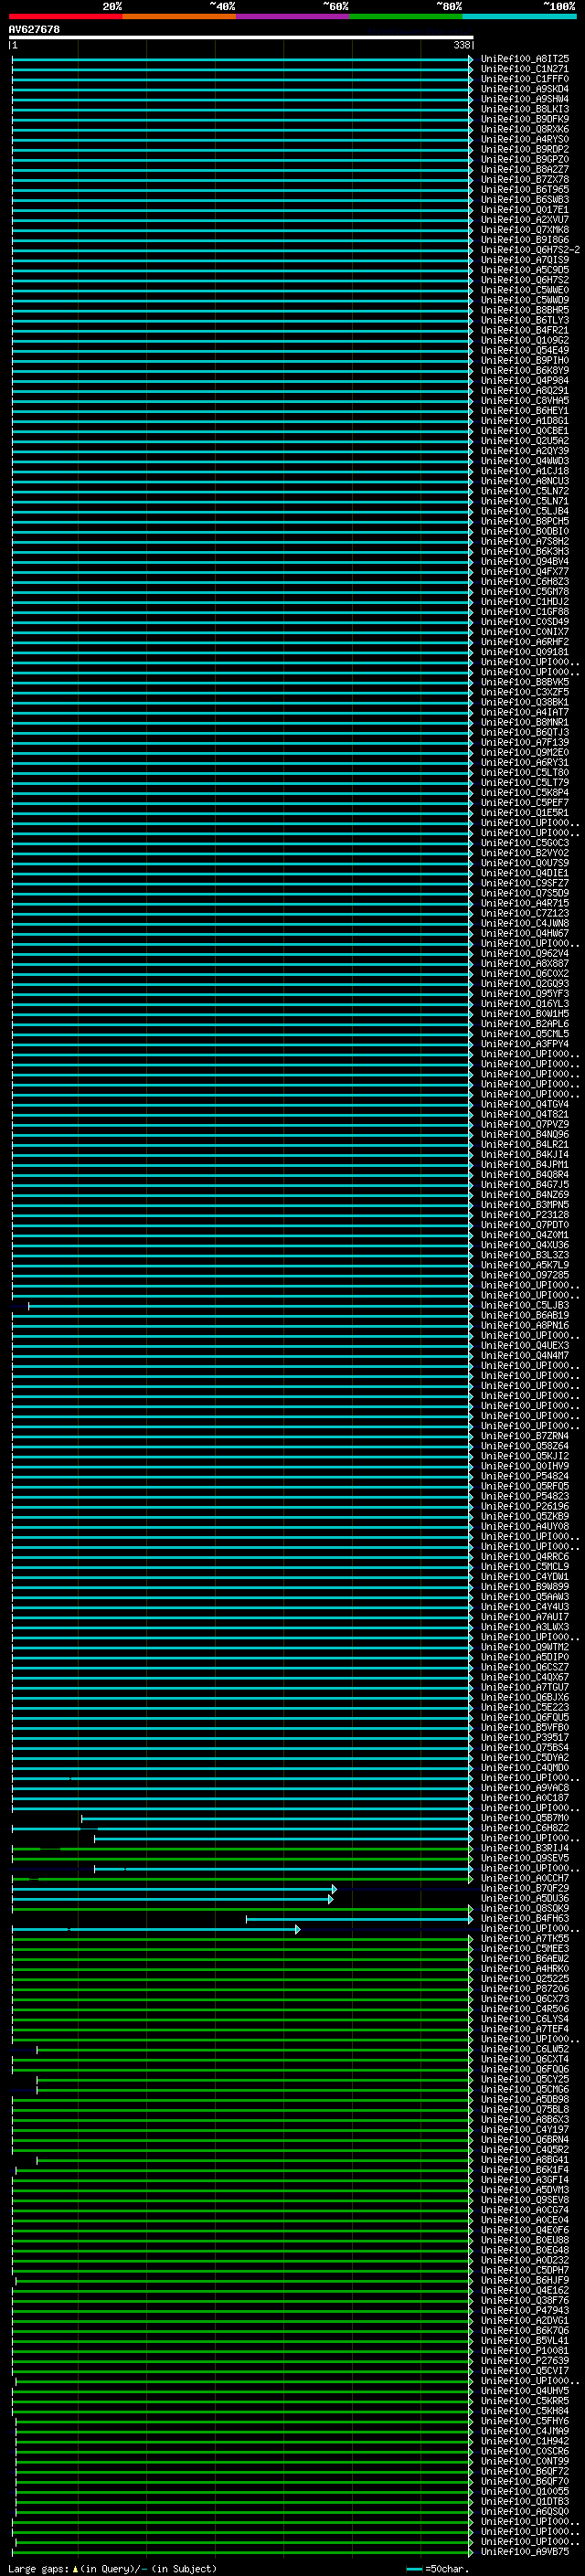Click hit label UniRef100_Q9SEV5
Image resolution: width=585 pixels, height=2576 pixels.
point(525,1858)
